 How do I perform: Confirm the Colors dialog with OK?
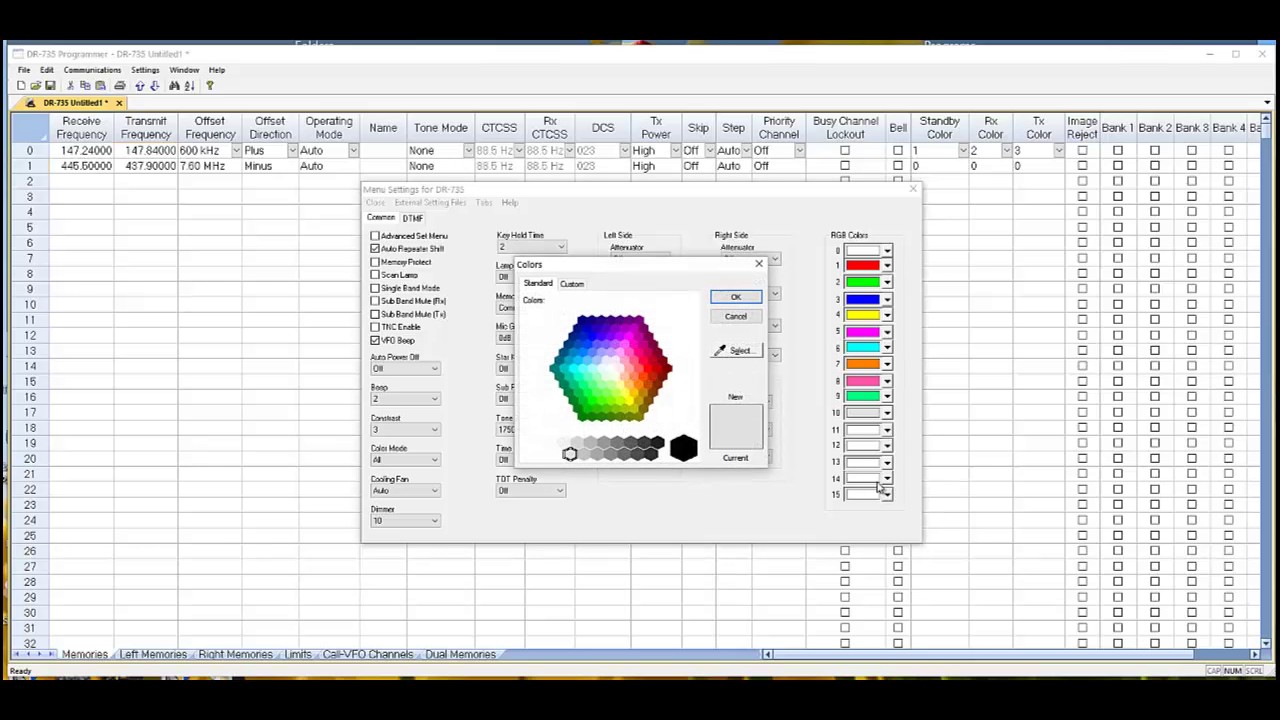(736, 297)
